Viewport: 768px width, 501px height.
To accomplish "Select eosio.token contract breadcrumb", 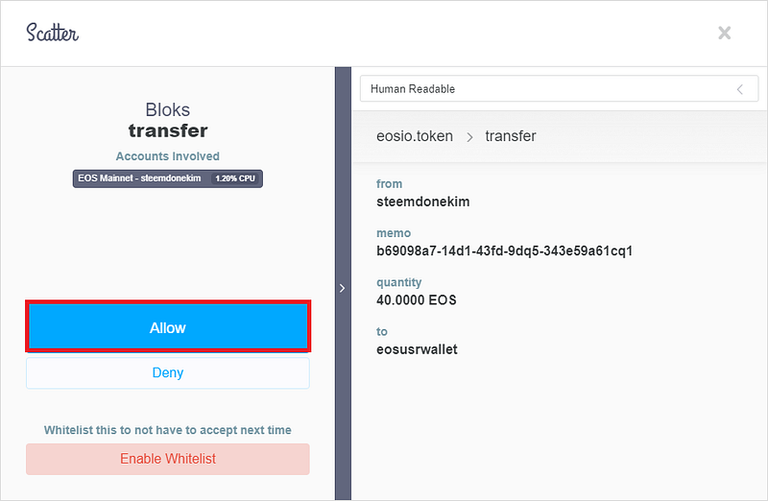I will [x=414, y=136].
